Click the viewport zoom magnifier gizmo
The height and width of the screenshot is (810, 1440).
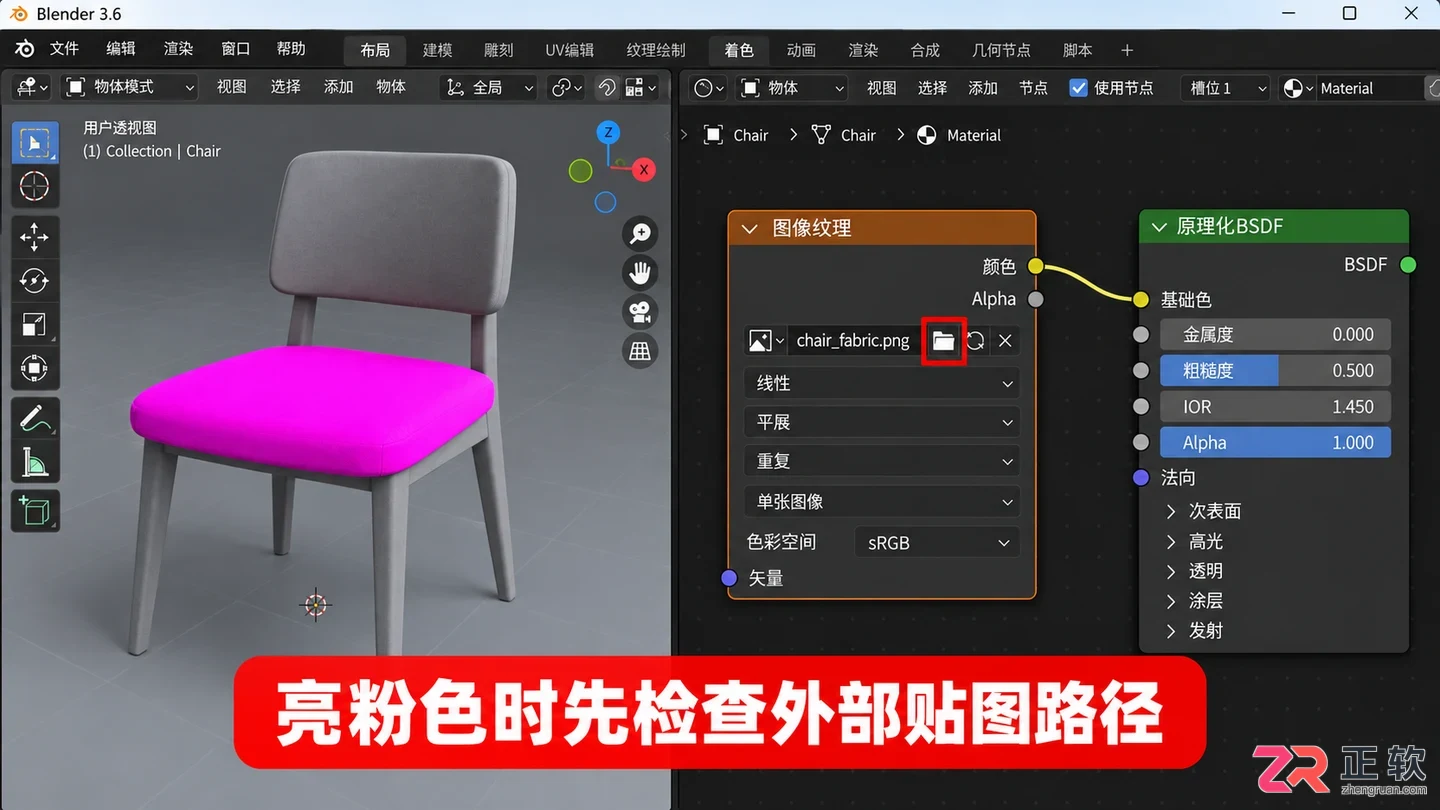pos(639,234)
